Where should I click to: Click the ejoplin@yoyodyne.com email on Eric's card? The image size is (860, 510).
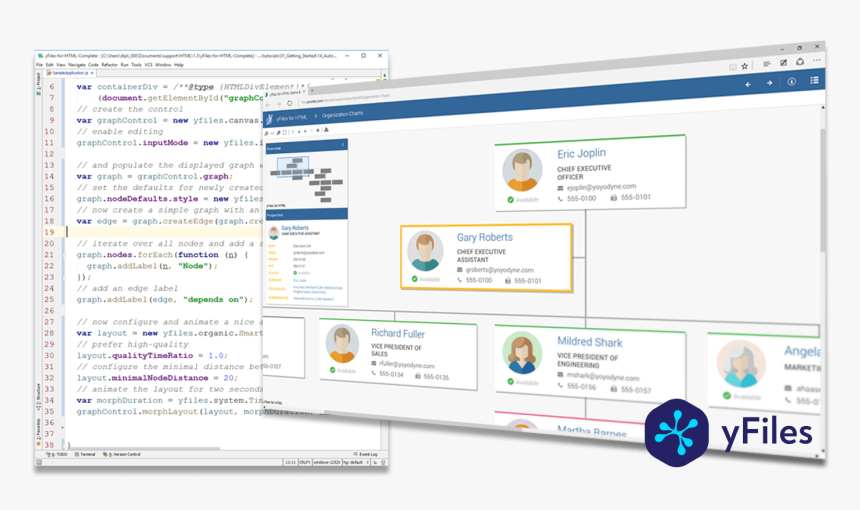click(601, 186)
